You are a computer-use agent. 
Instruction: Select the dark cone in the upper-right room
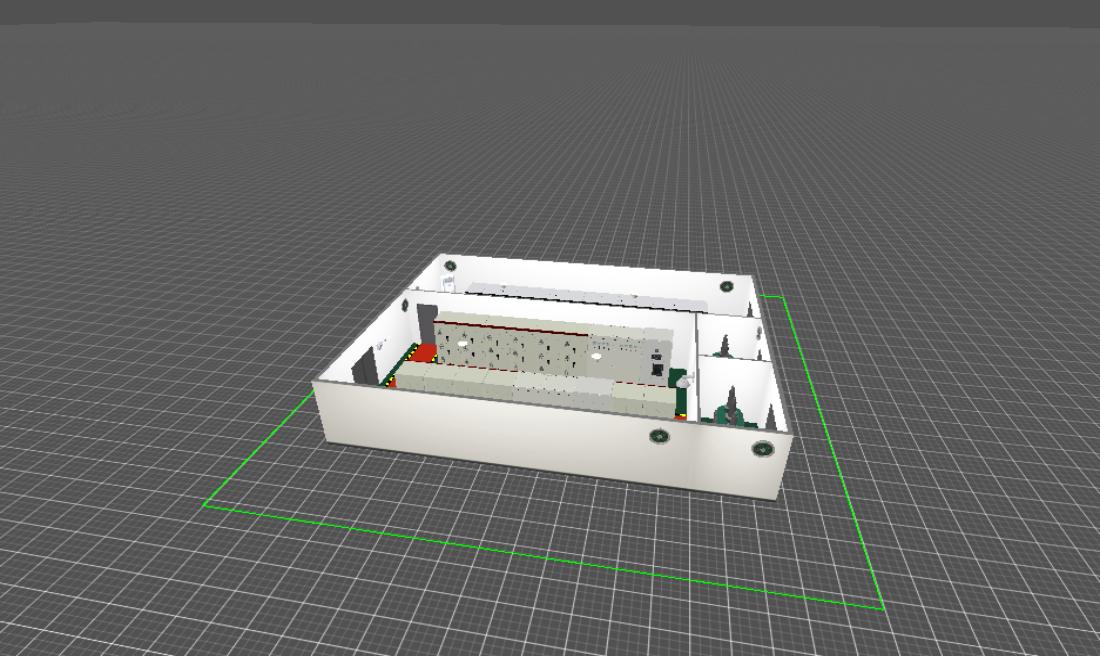pyautogui.click(x=723, y=346)
